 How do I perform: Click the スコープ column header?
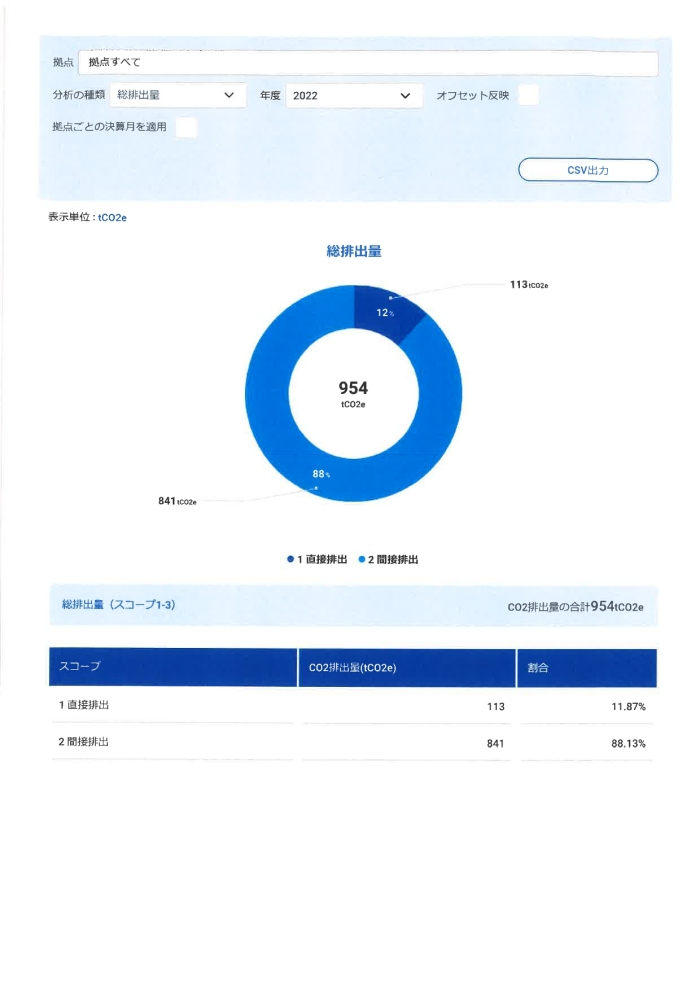point(173,667)
